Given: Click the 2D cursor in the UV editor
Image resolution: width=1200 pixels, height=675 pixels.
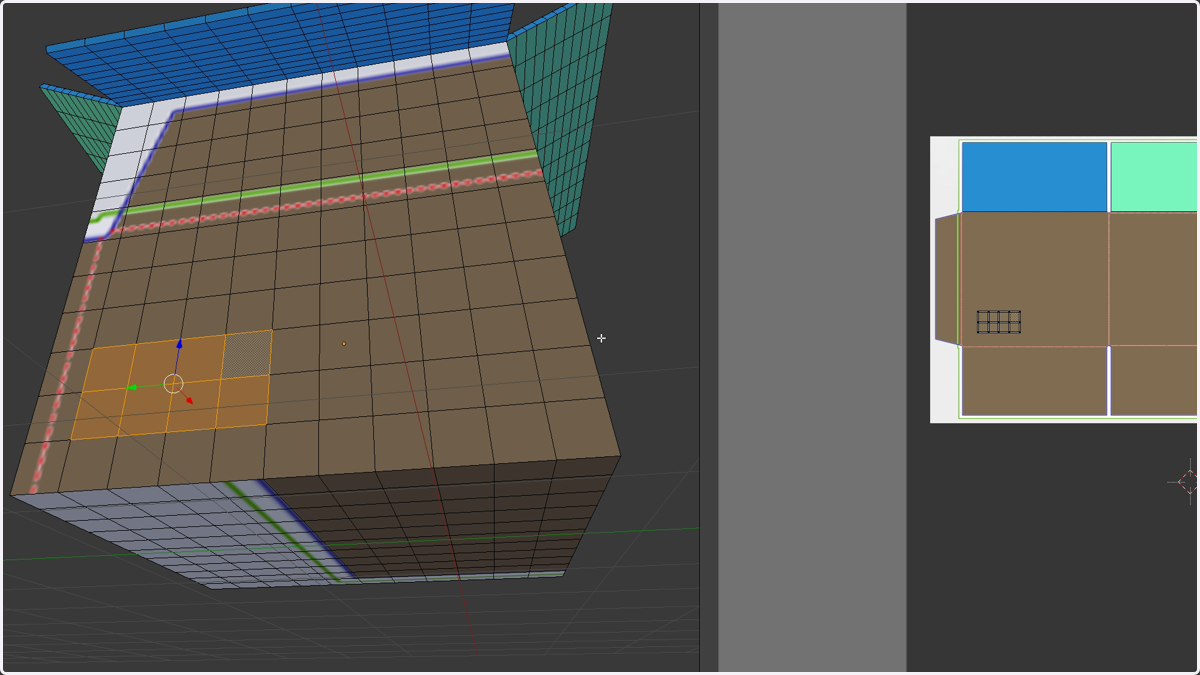Looking at the screenshot, I should (x=1189, y=482).
